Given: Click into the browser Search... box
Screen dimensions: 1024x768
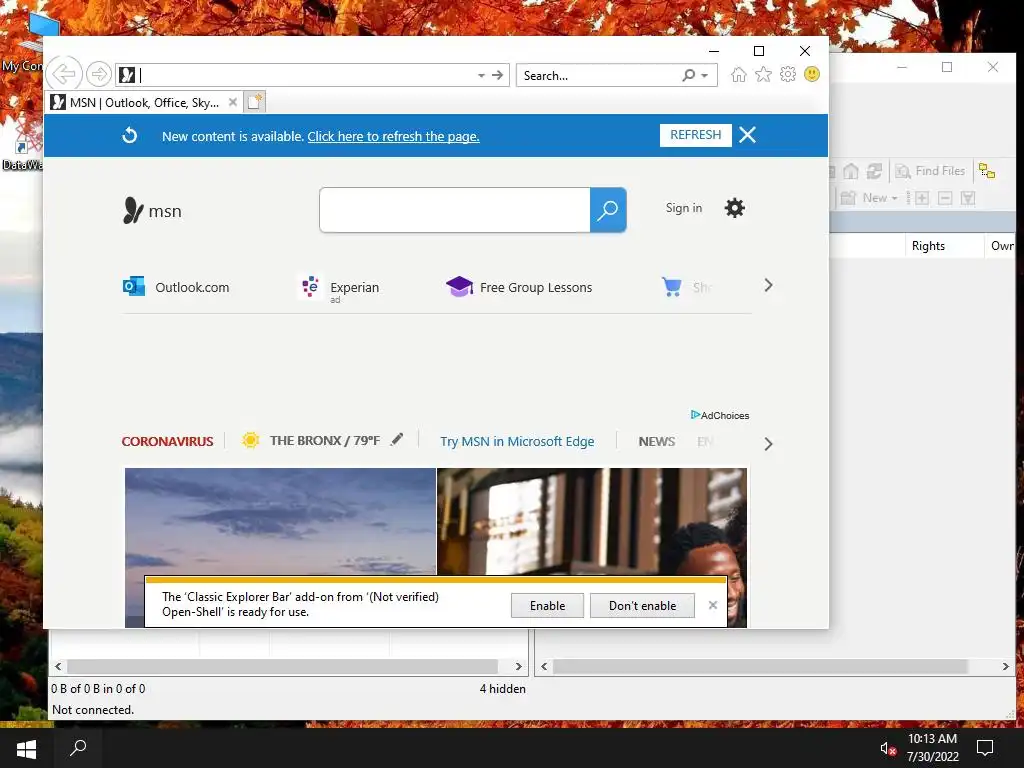Looking at the screenshot, I should (x=597, y=75).
